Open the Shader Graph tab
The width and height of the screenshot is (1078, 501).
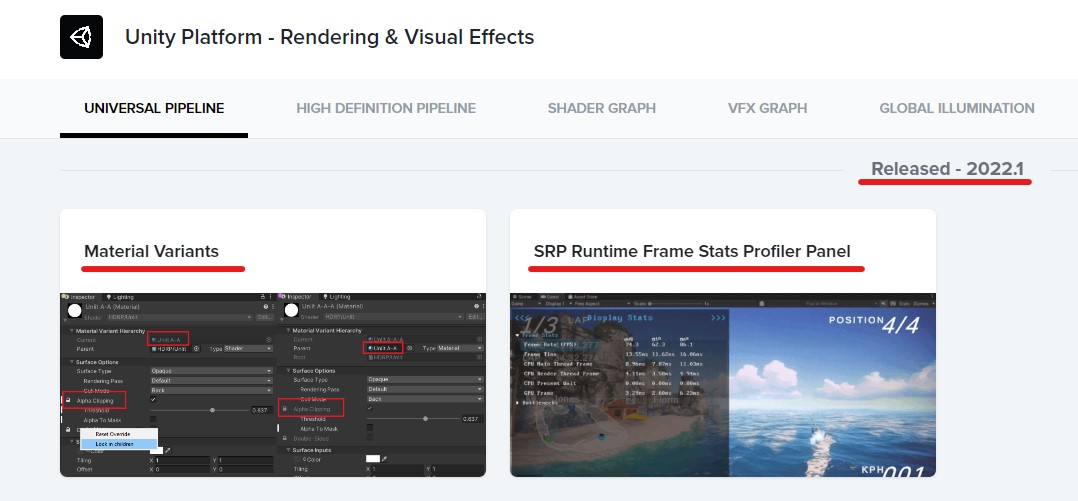click(601, 108)
